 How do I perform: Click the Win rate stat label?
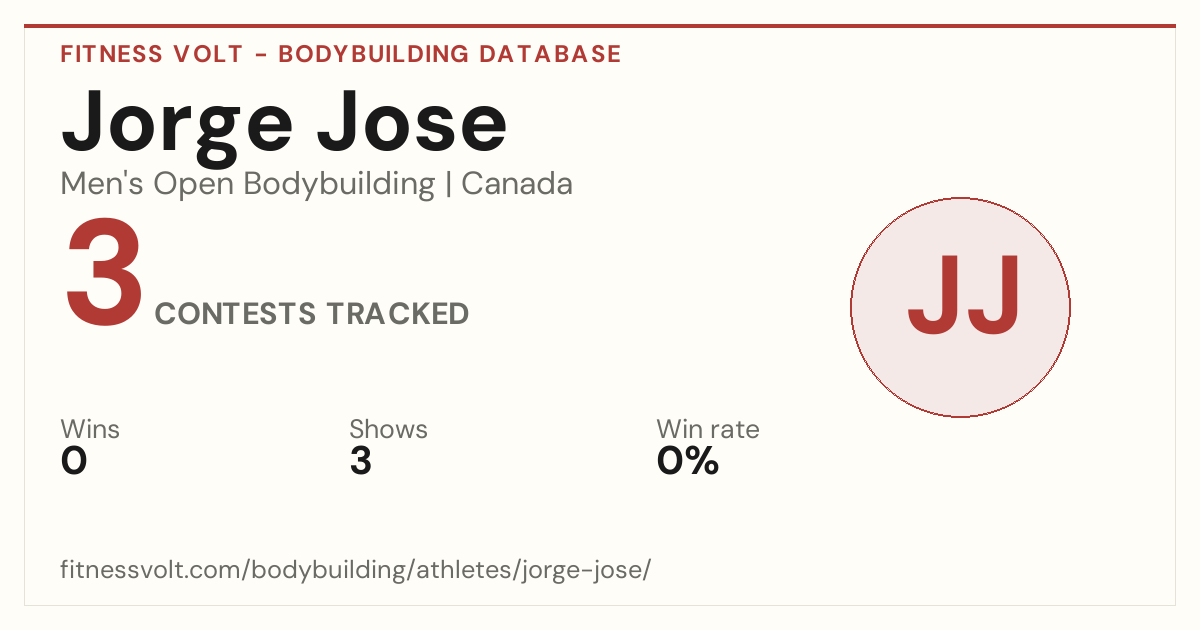(x=708, y=429)
